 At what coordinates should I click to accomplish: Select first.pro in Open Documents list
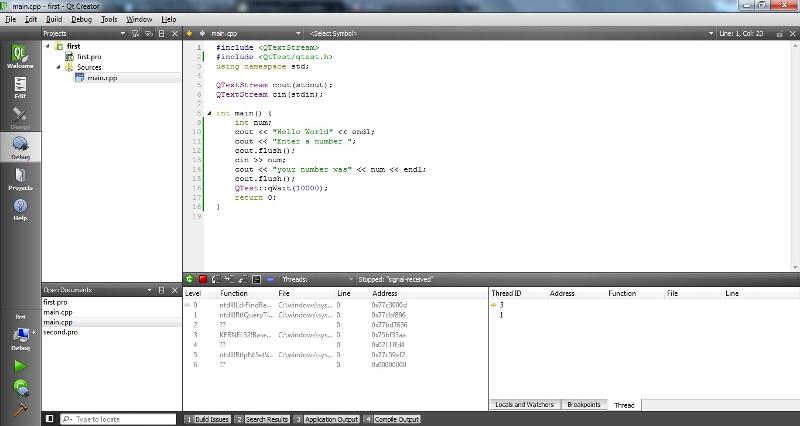point(55,302)
